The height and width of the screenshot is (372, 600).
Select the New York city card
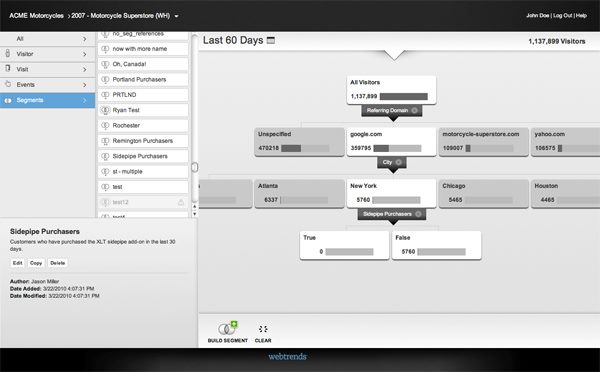(391, 194)
